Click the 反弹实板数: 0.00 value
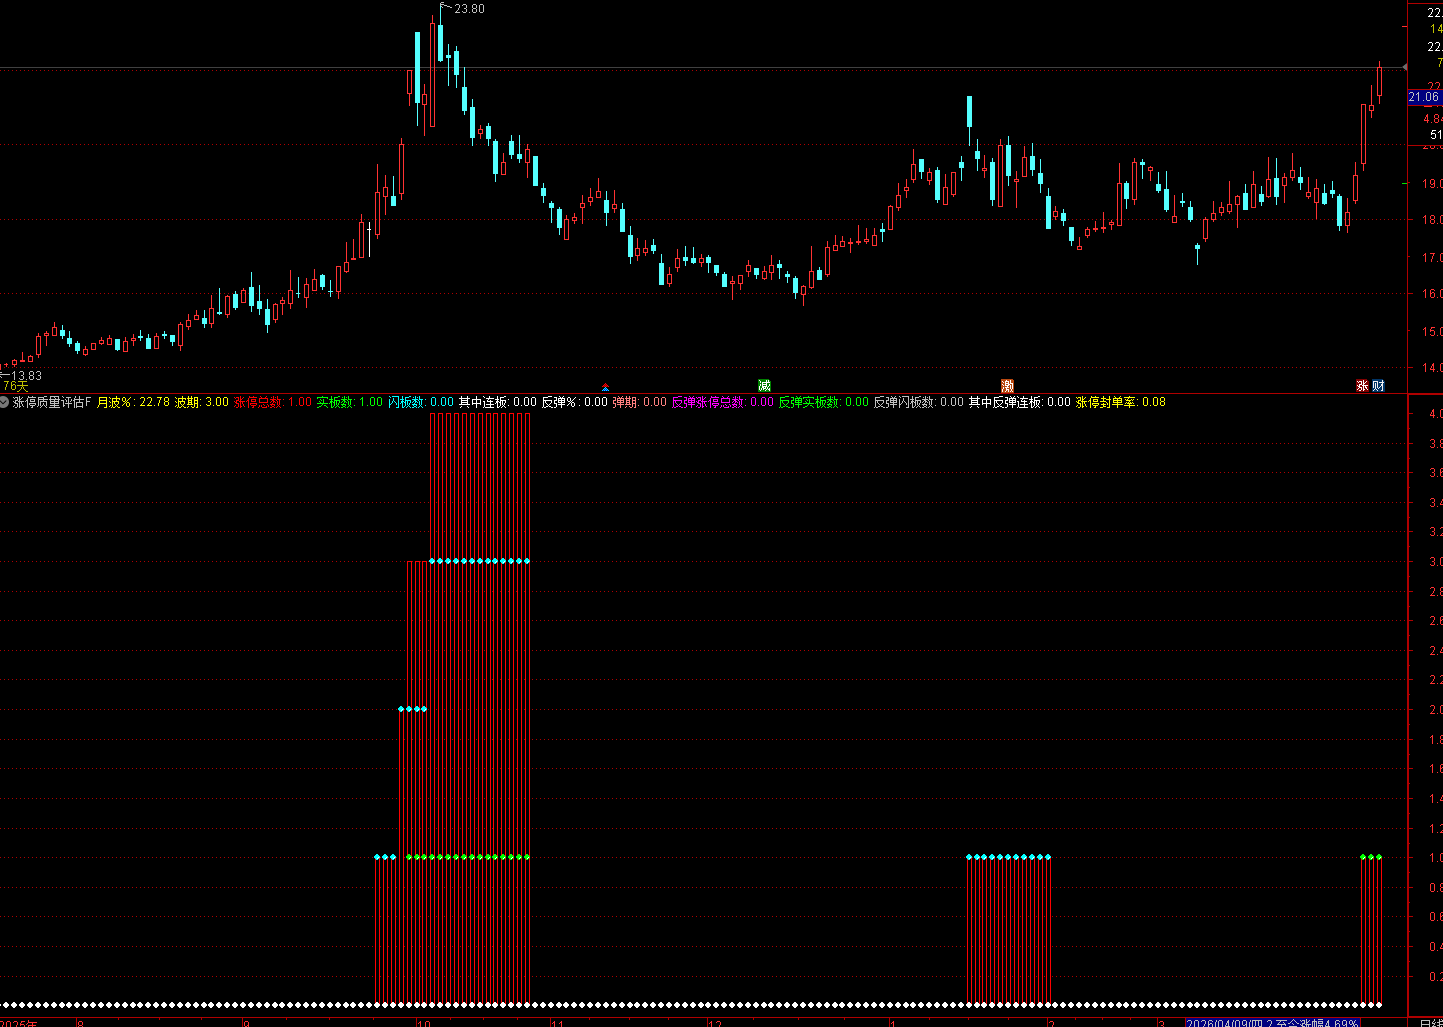 (x=824, y=402)
